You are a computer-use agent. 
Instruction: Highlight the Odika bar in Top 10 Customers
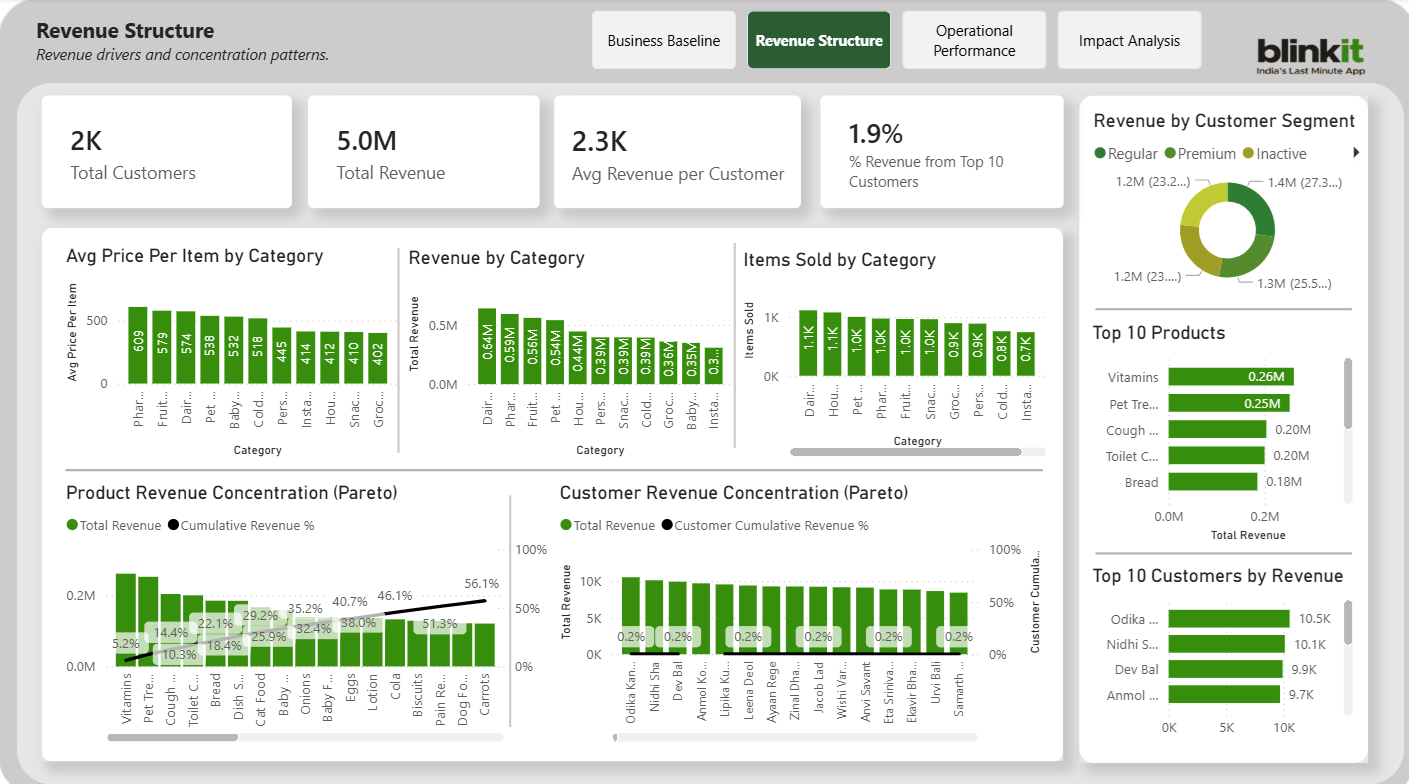pyautogui.click(x=1230, y=618)
